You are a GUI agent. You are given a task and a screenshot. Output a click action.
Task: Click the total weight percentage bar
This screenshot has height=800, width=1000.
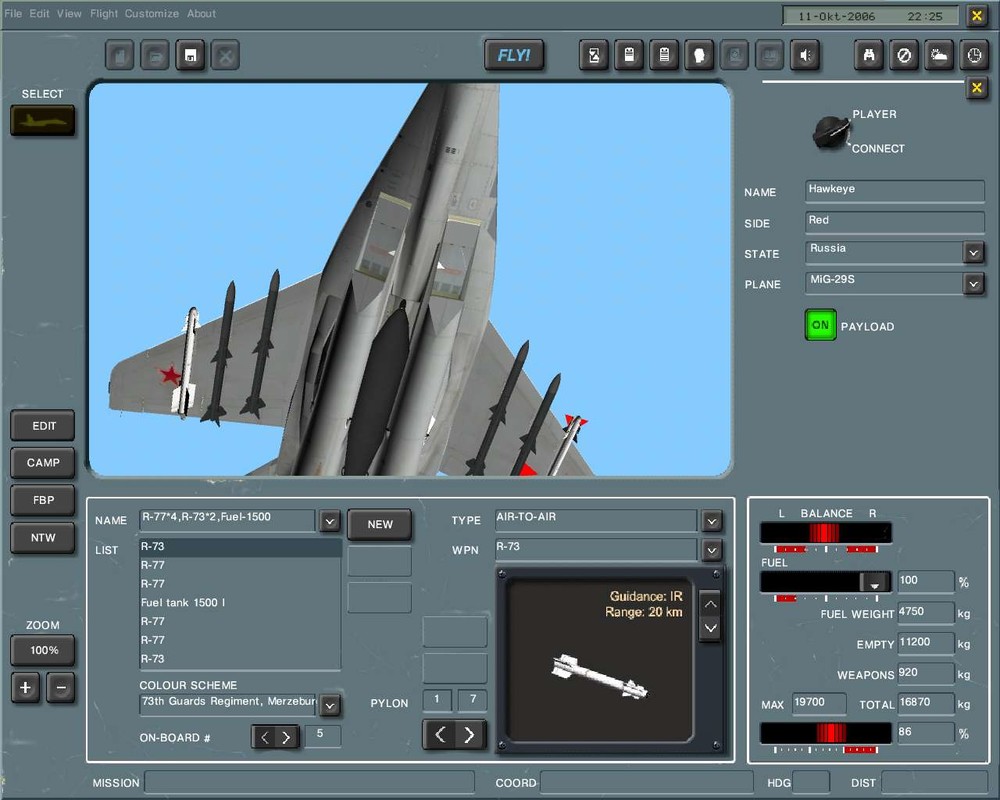click(826, 733)
